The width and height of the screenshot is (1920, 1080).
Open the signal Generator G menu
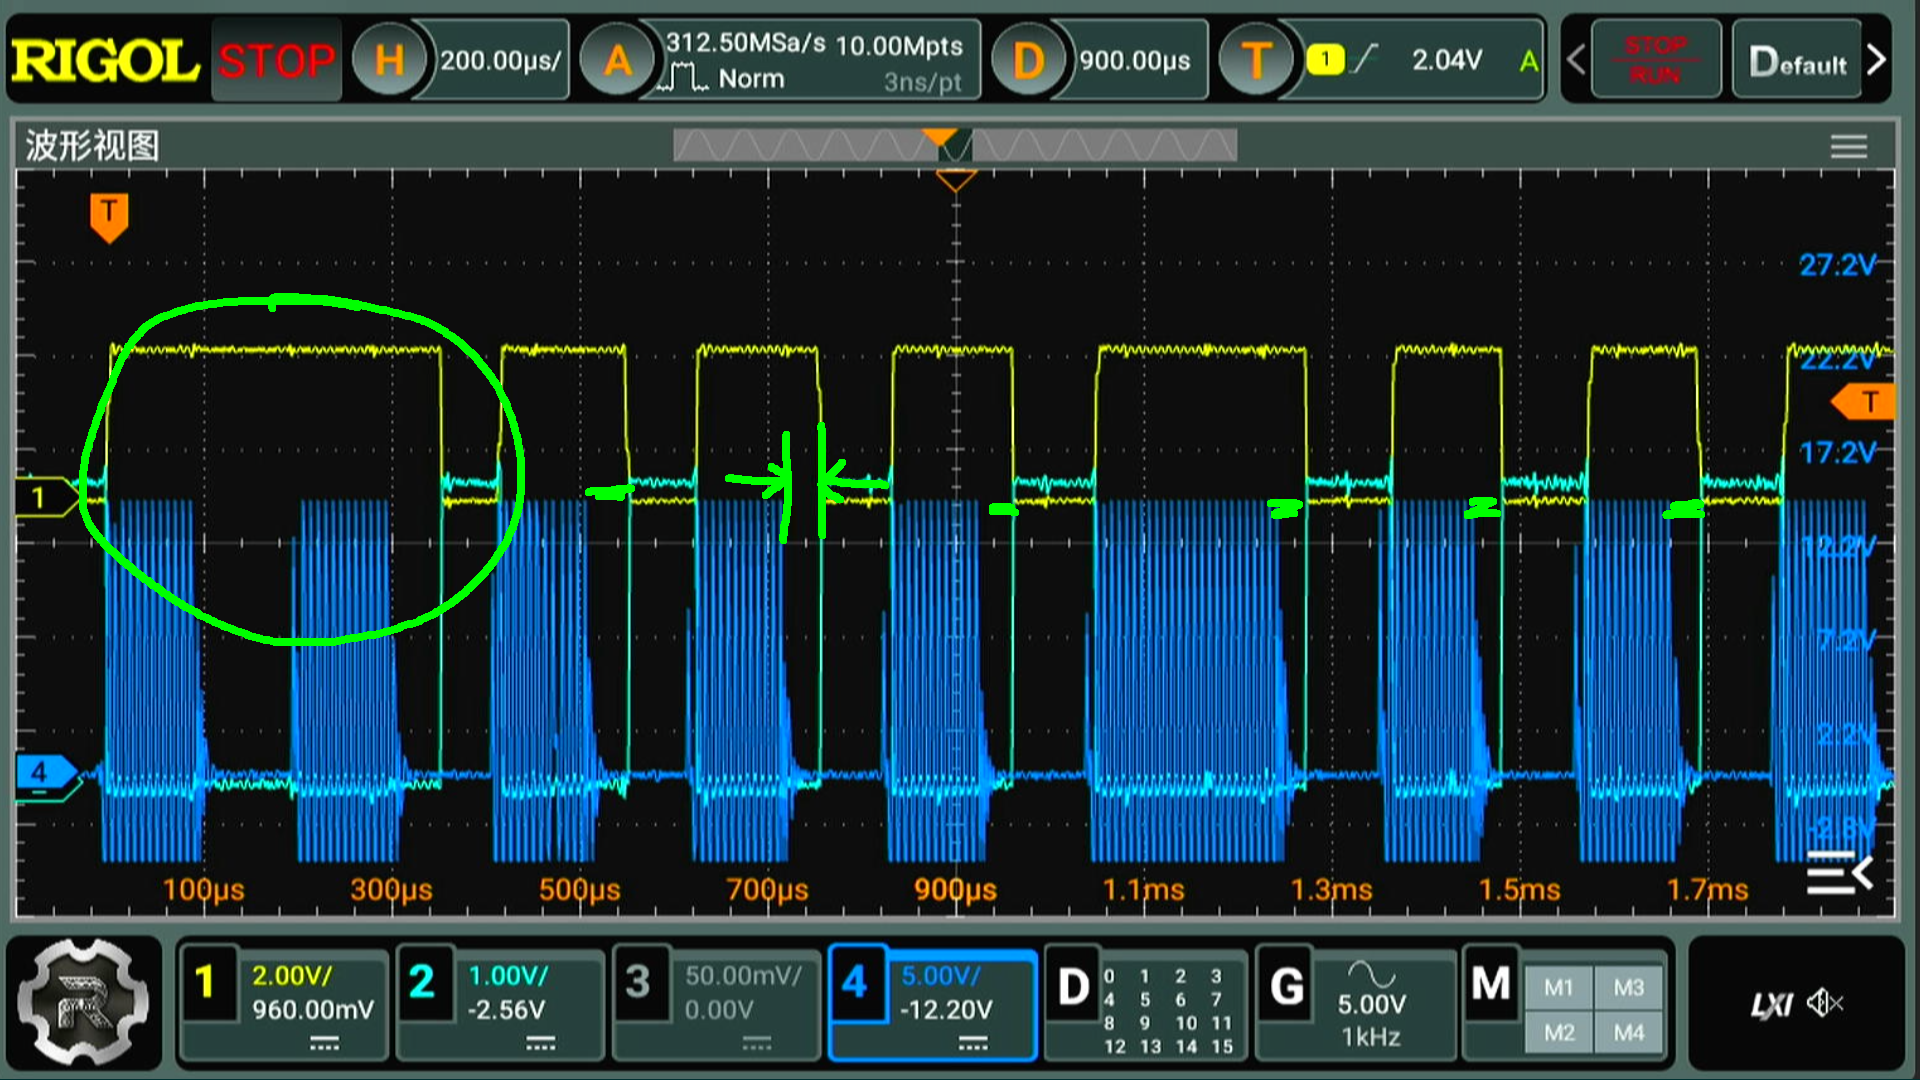(1287, 986)
